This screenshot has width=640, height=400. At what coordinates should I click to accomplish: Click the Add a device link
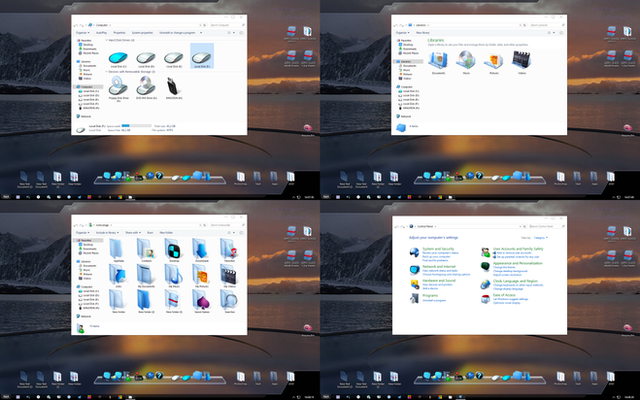point(430,289)
